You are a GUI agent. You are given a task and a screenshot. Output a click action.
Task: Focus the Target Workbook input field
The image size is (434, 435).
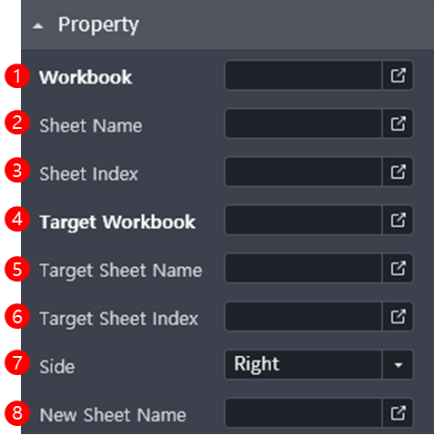point(303,220)
